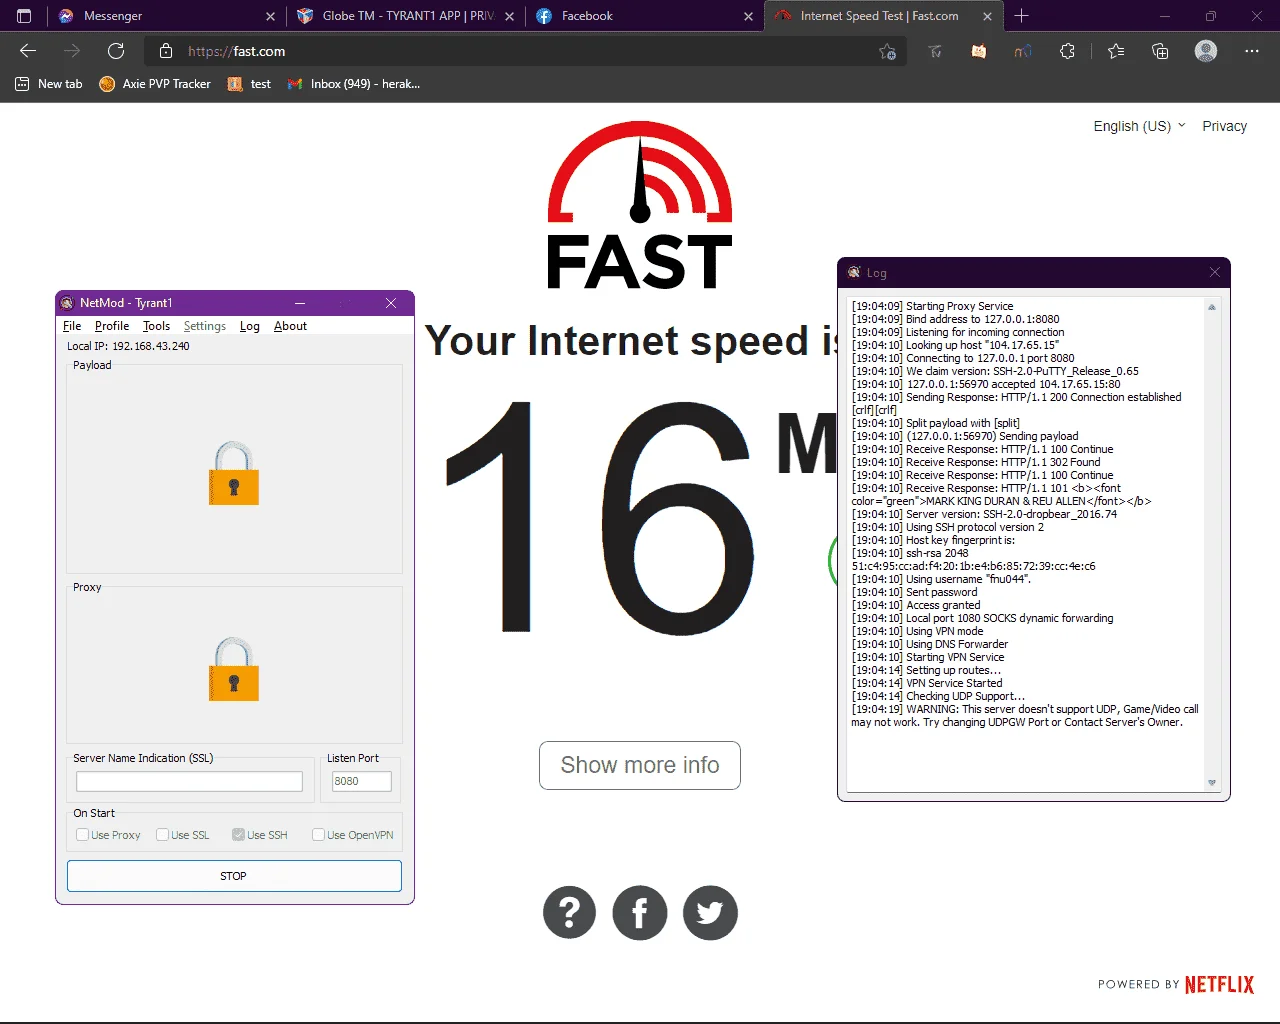Click the 'VPN Service Started' log line
Screen dimensions: 1280x1024
(927, 683)
